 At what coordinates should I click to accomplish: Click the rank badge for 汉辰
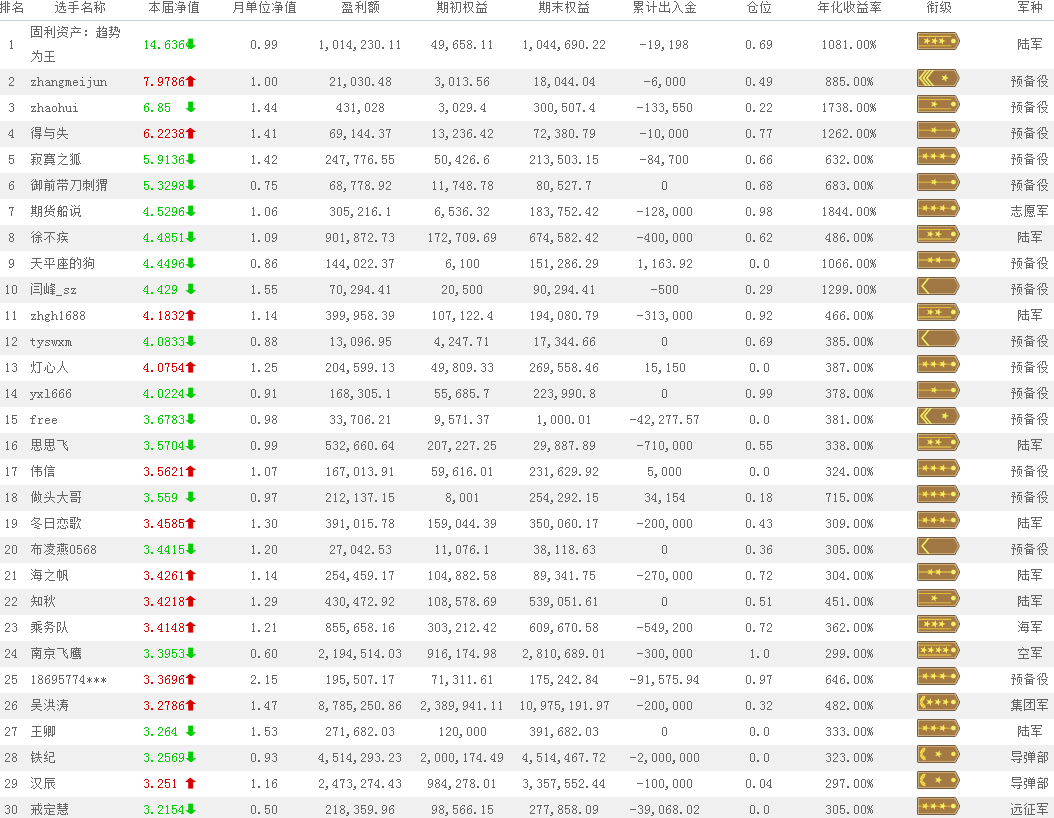tap(938, 781)
